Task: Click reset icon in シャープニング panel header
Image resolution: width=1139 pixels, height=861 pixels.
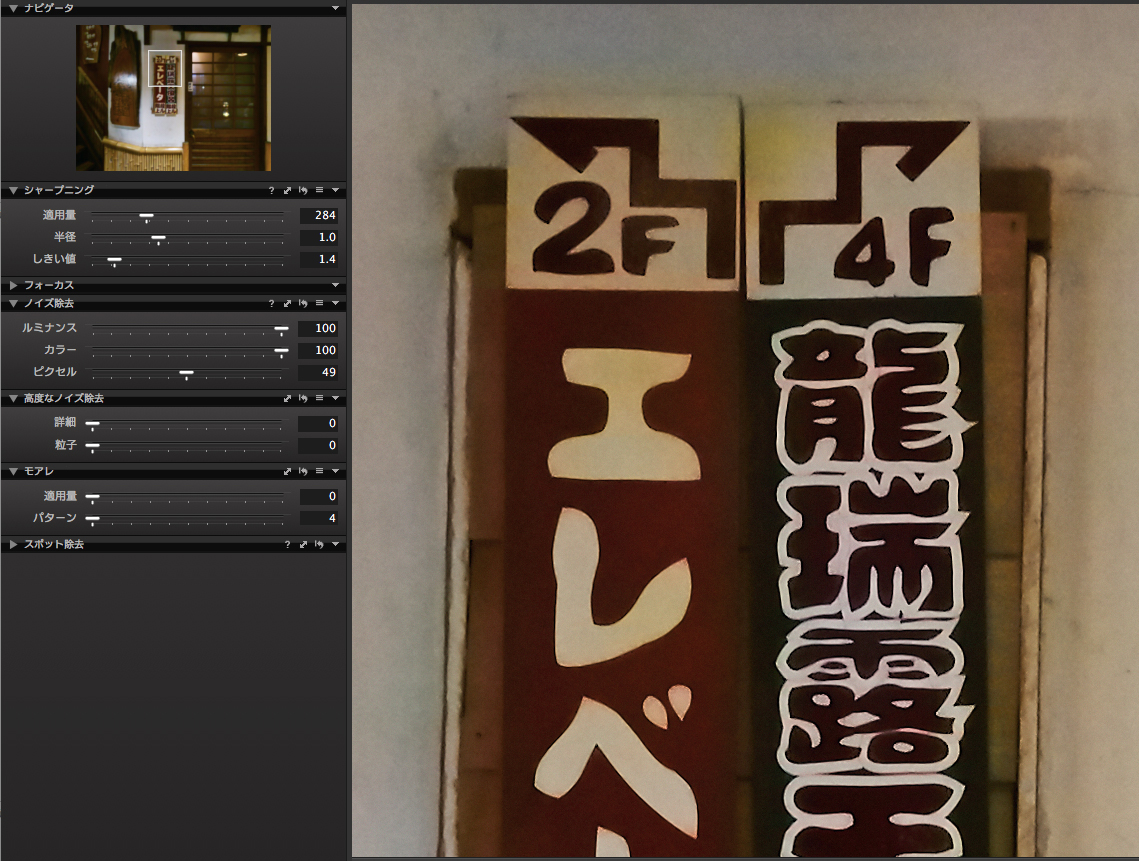Action: (303, 190)
